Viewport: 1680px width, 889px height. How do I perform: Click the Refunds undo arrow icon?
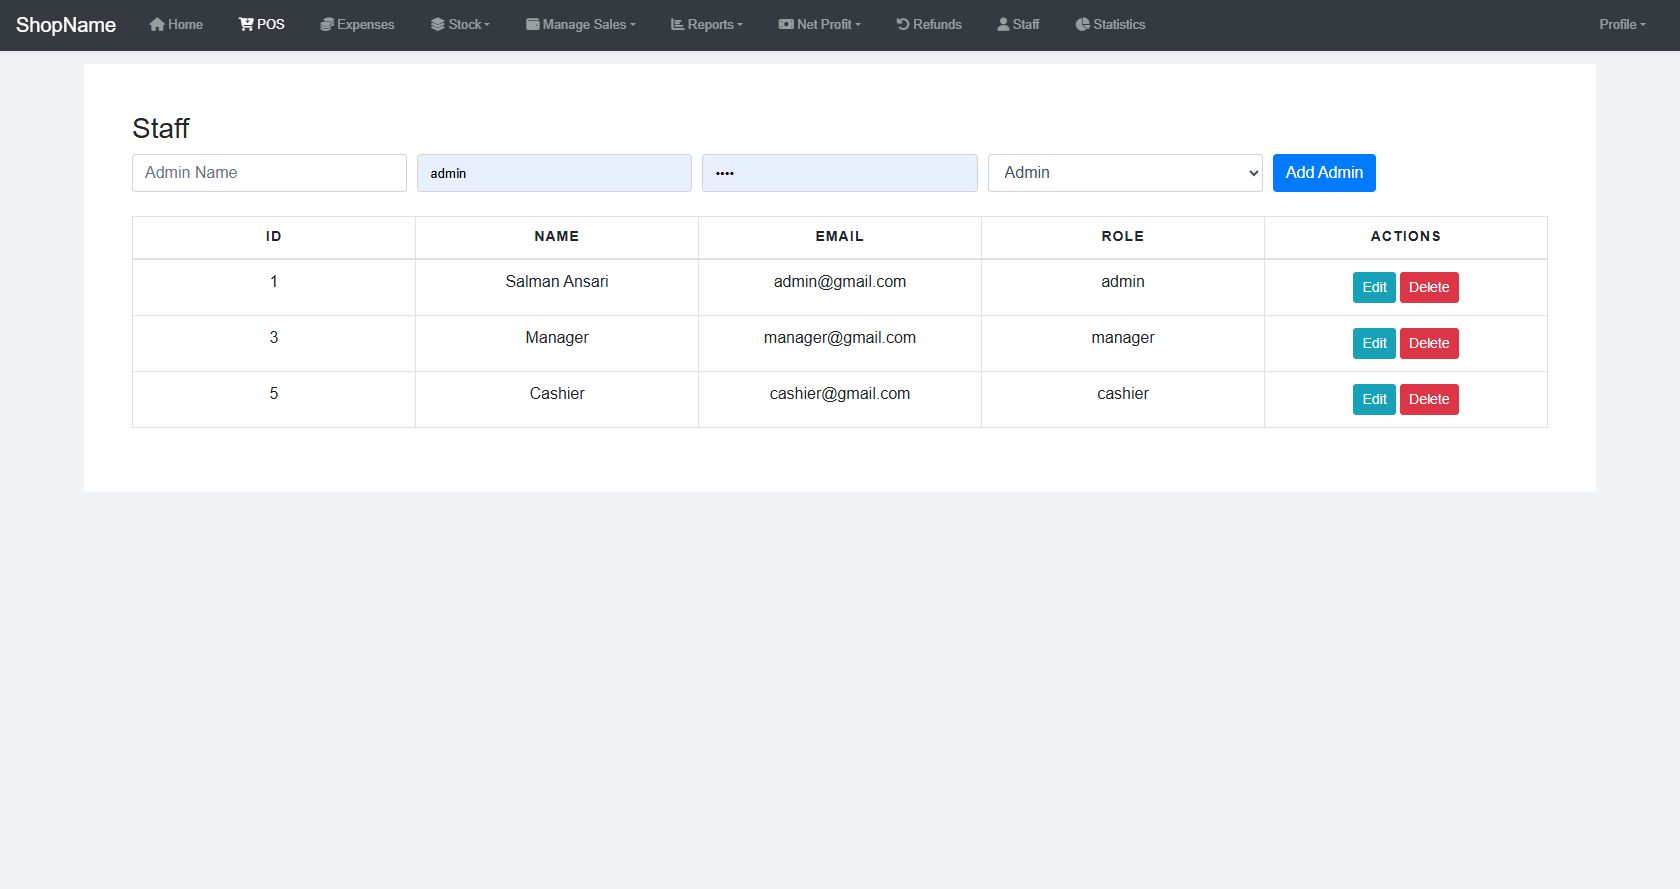point(903,24)
